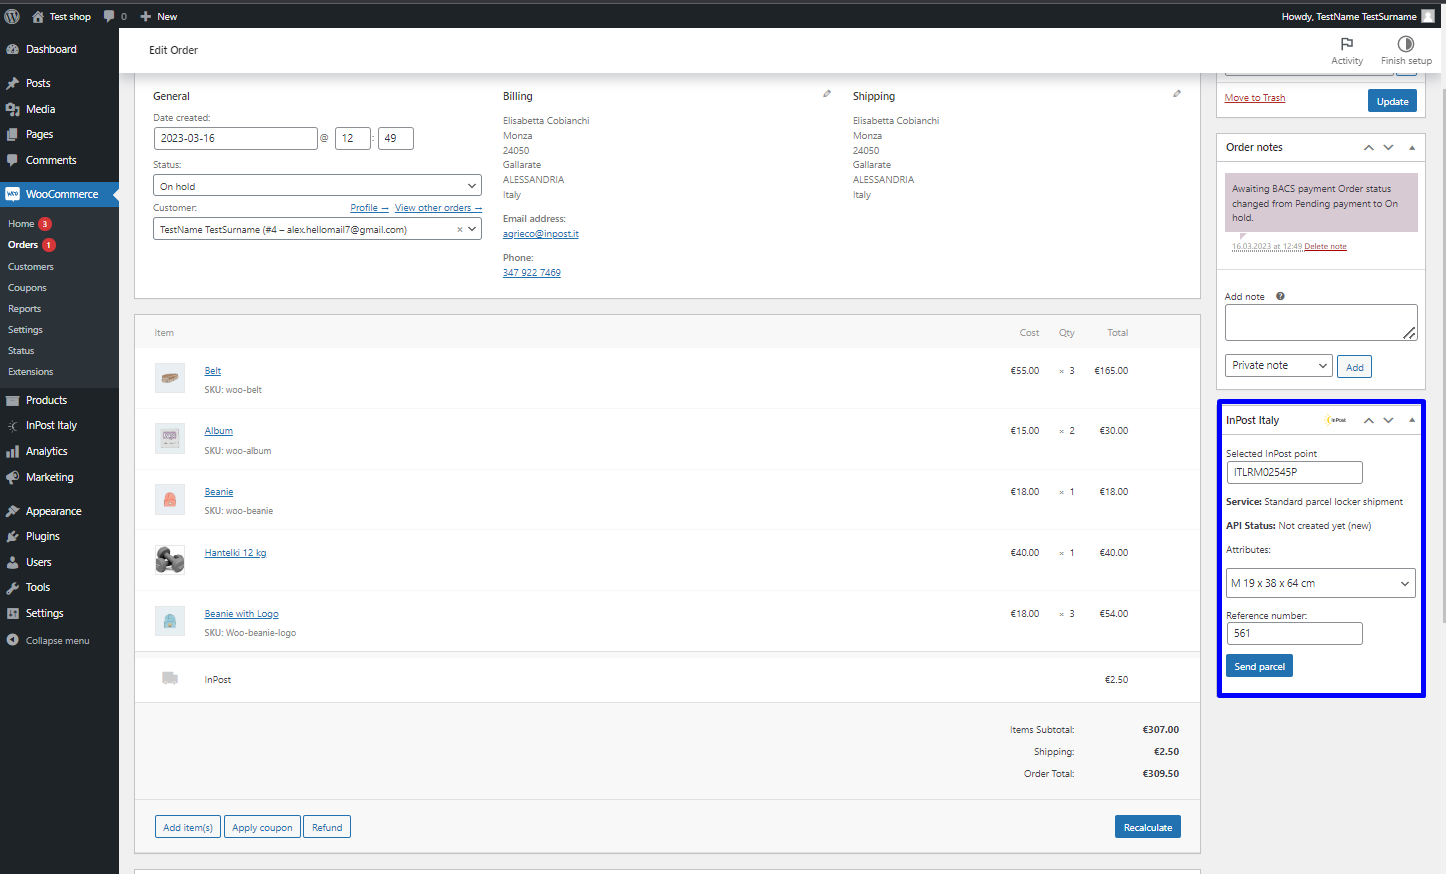
Task: Click the New plus icon in admin bar
Action: (x=145, y=16)
